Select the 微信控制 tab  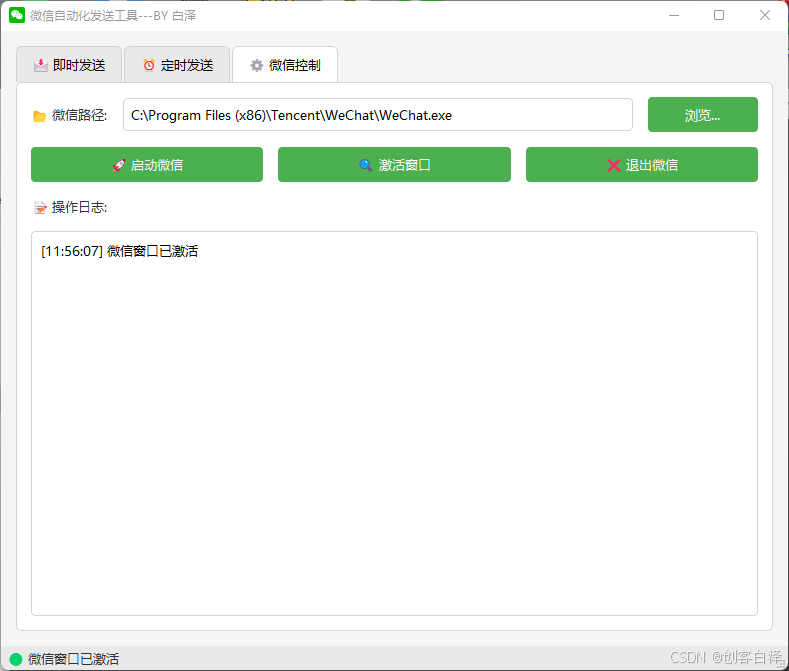point(285,64)
